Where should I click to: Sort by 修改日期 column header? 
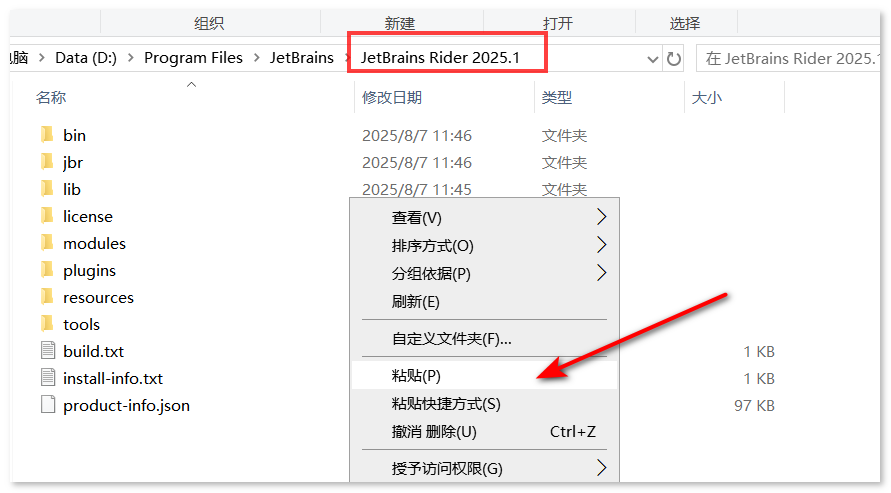point(392,98)
